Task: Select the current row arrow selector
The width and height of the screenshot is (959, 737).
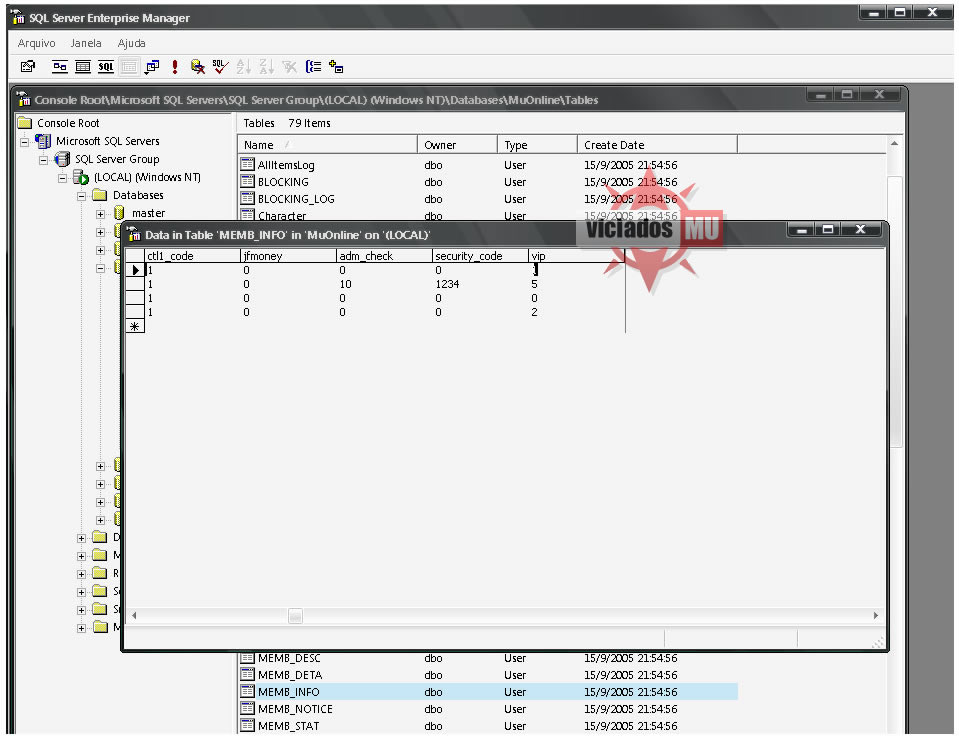Action: (135, 270)
